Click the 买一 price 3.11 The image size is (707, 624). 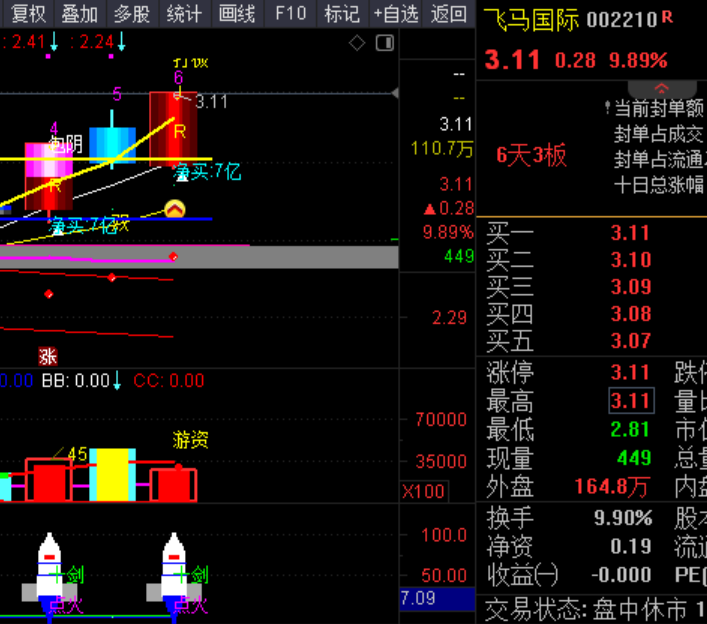point(630,233)
